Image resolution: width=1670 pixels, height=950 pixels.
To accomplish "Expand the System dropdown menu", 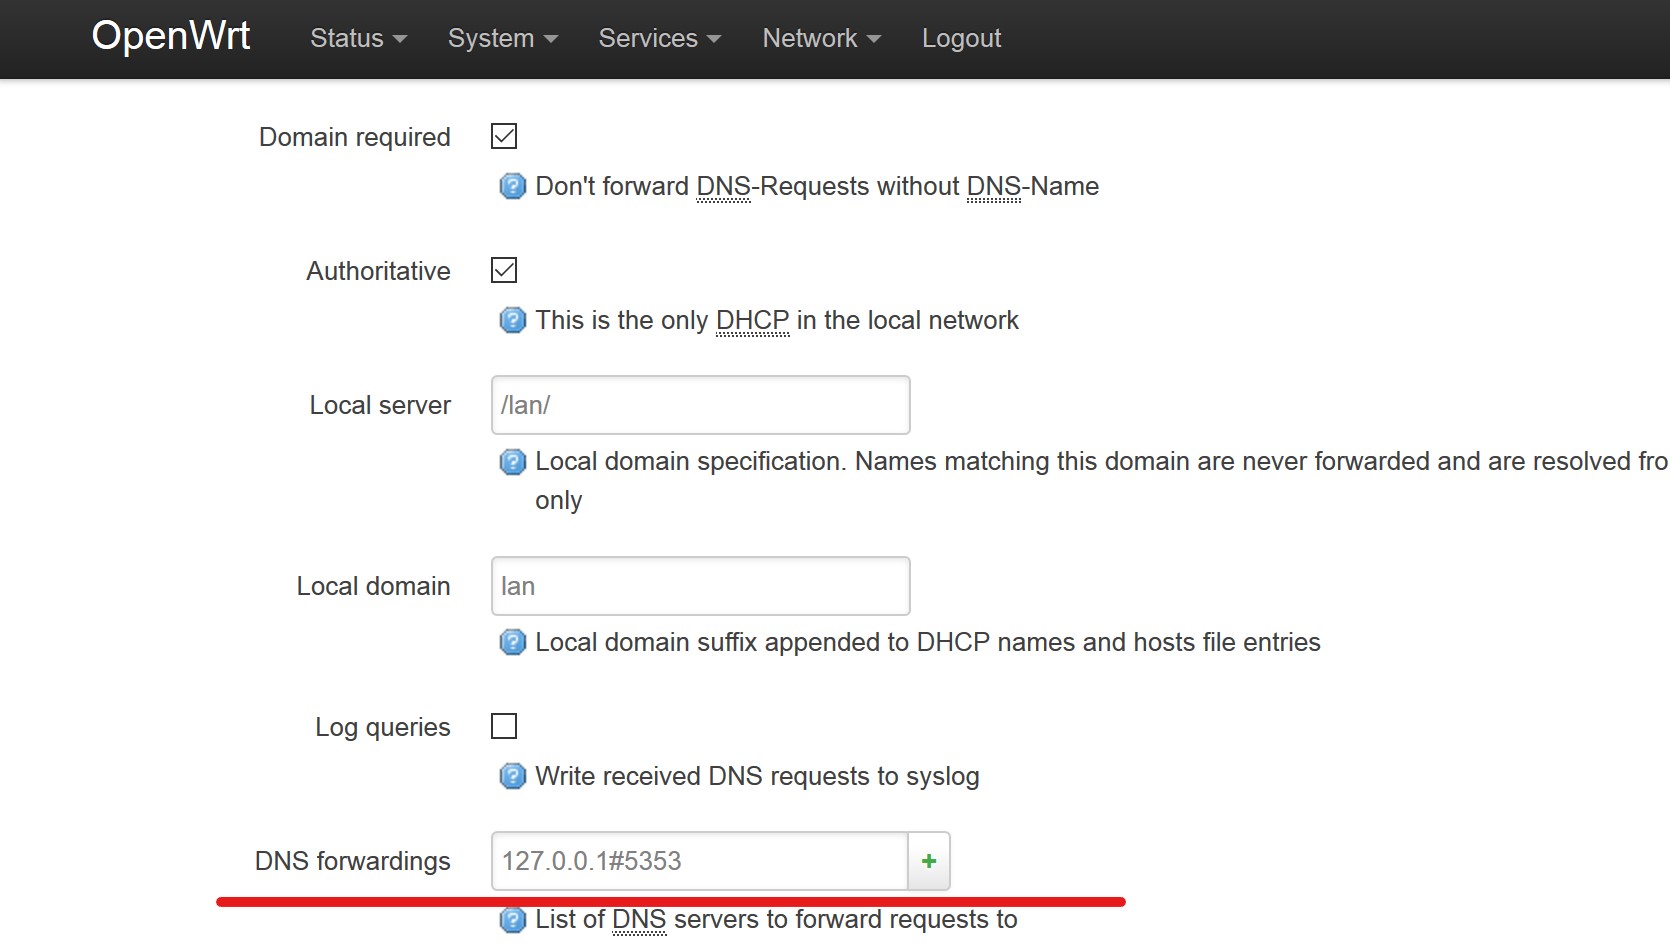I will click(x=502, y=38).
